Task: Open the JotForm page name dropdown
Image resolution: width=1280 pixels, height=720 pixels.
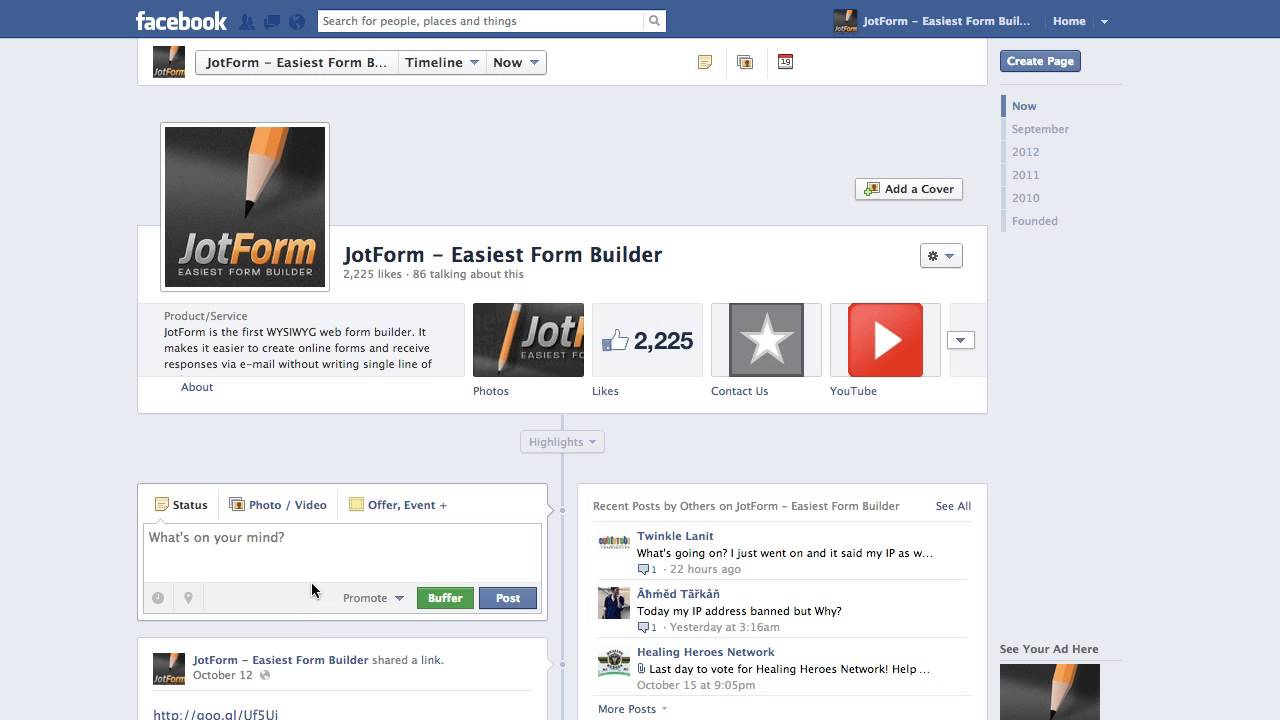Action: [296, 62]
